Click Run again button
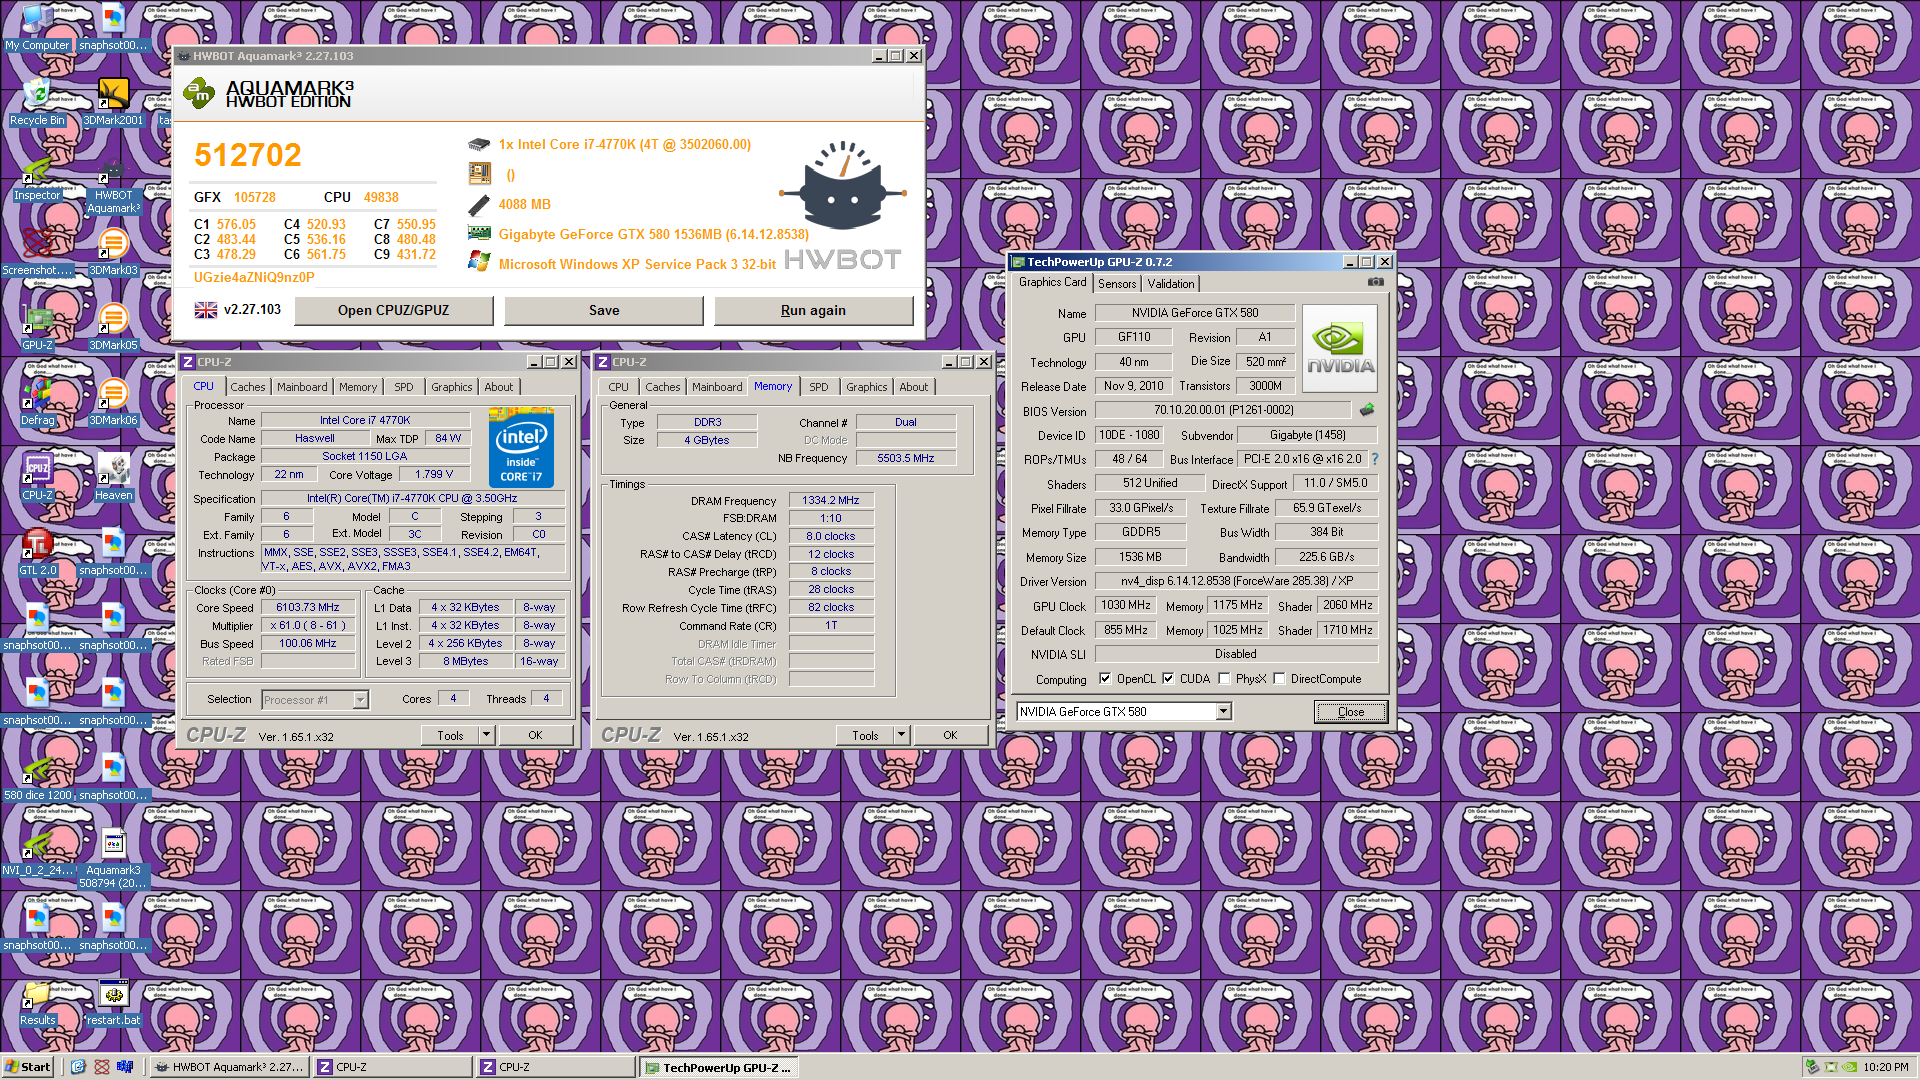Screen dimensions: 1920x1080 click(x=814, y=310)
